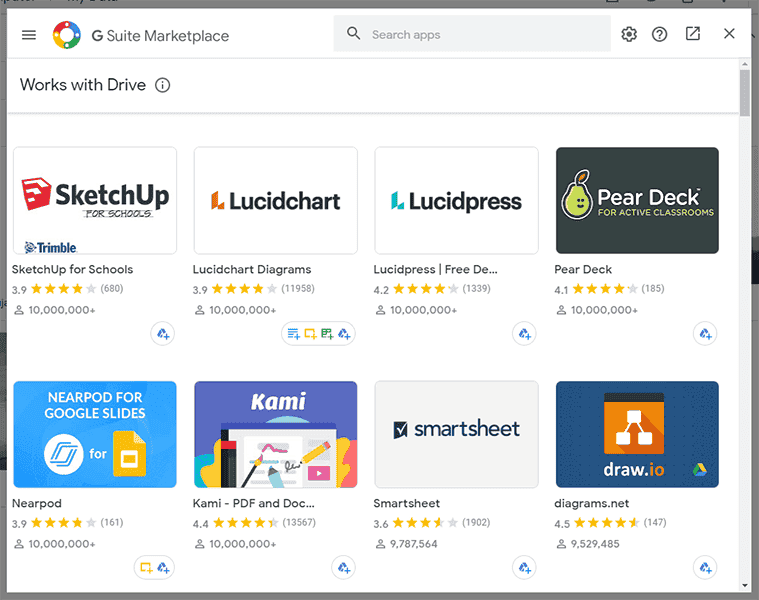759x600 pixels.
Task: Click the diagrams.net star rating
Action: (x=607, y=523)
